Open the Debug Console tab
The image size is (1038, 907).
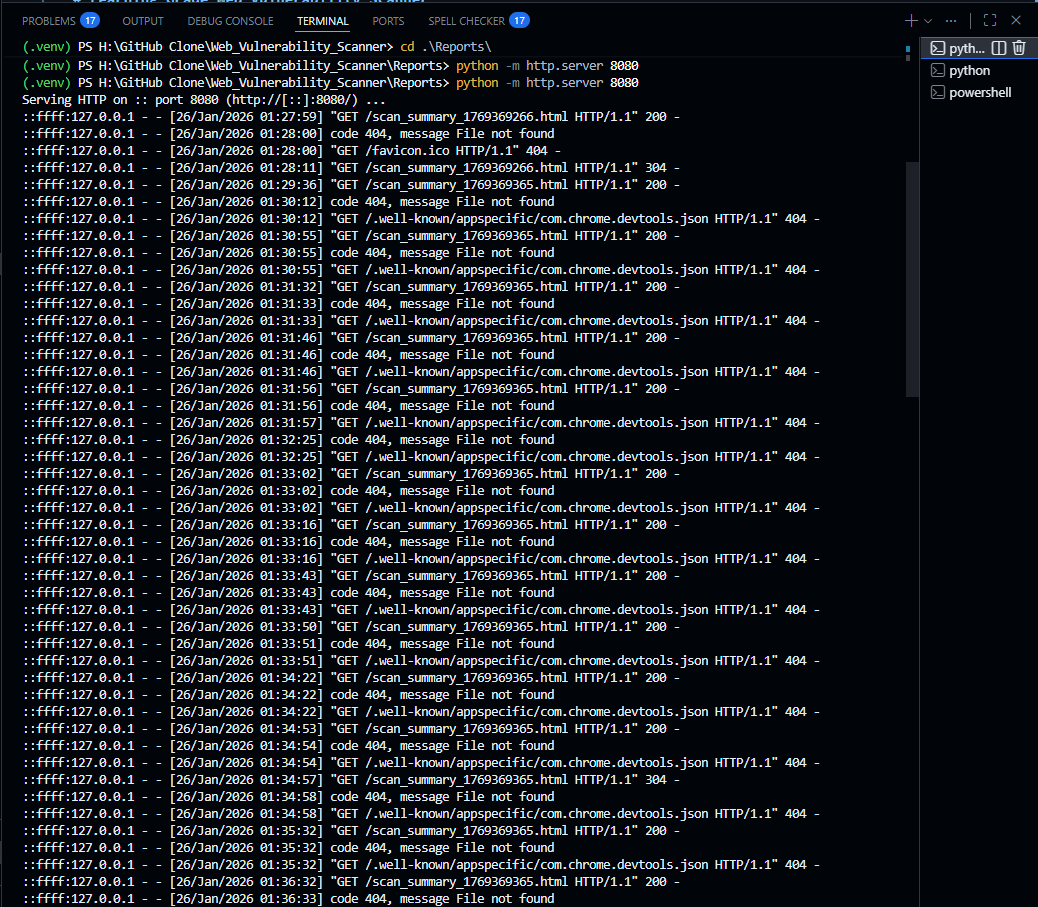click(230, 21)
